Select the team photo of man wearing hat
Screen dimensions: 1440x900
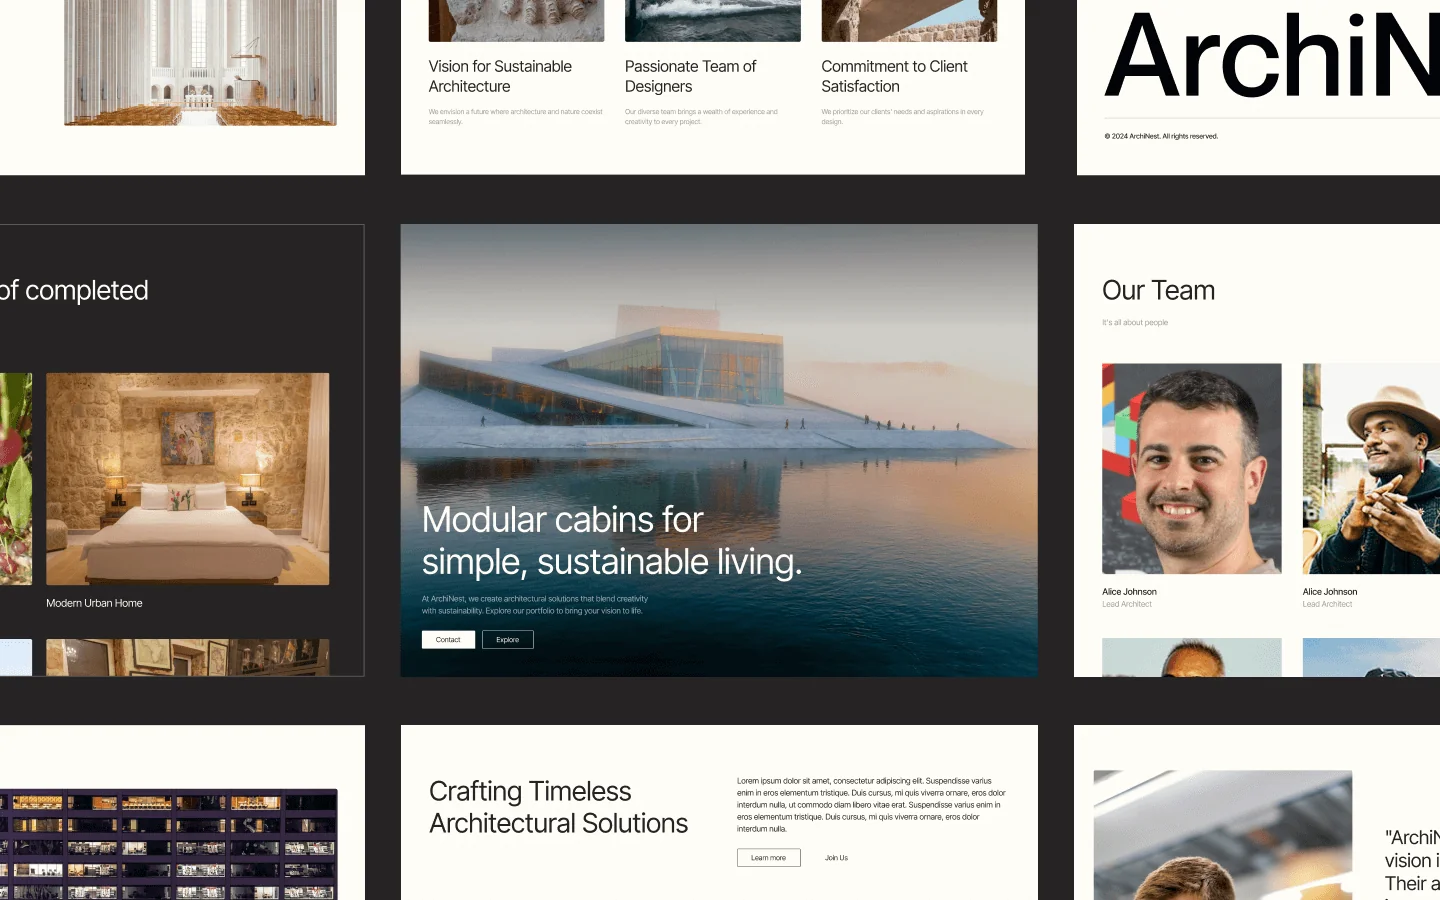1370,468
